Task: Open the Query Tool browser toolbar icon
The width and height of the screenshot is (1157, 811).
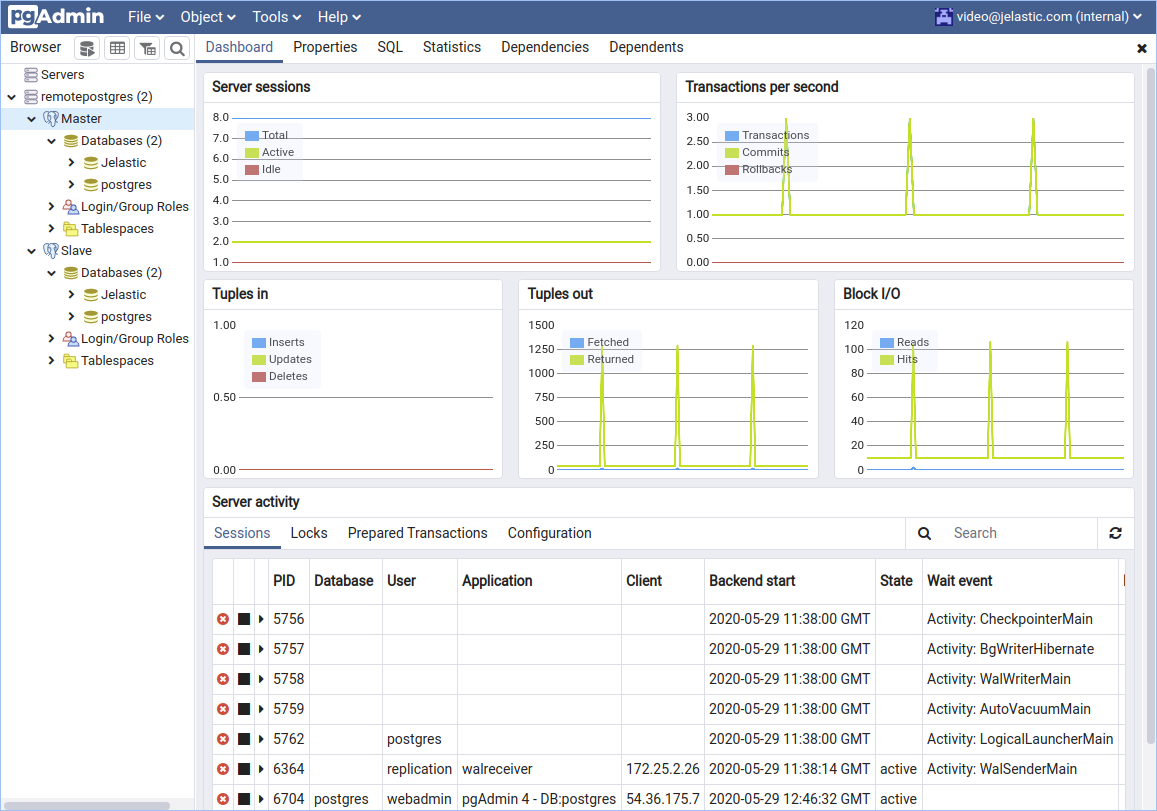Action: tap(87, 49)
